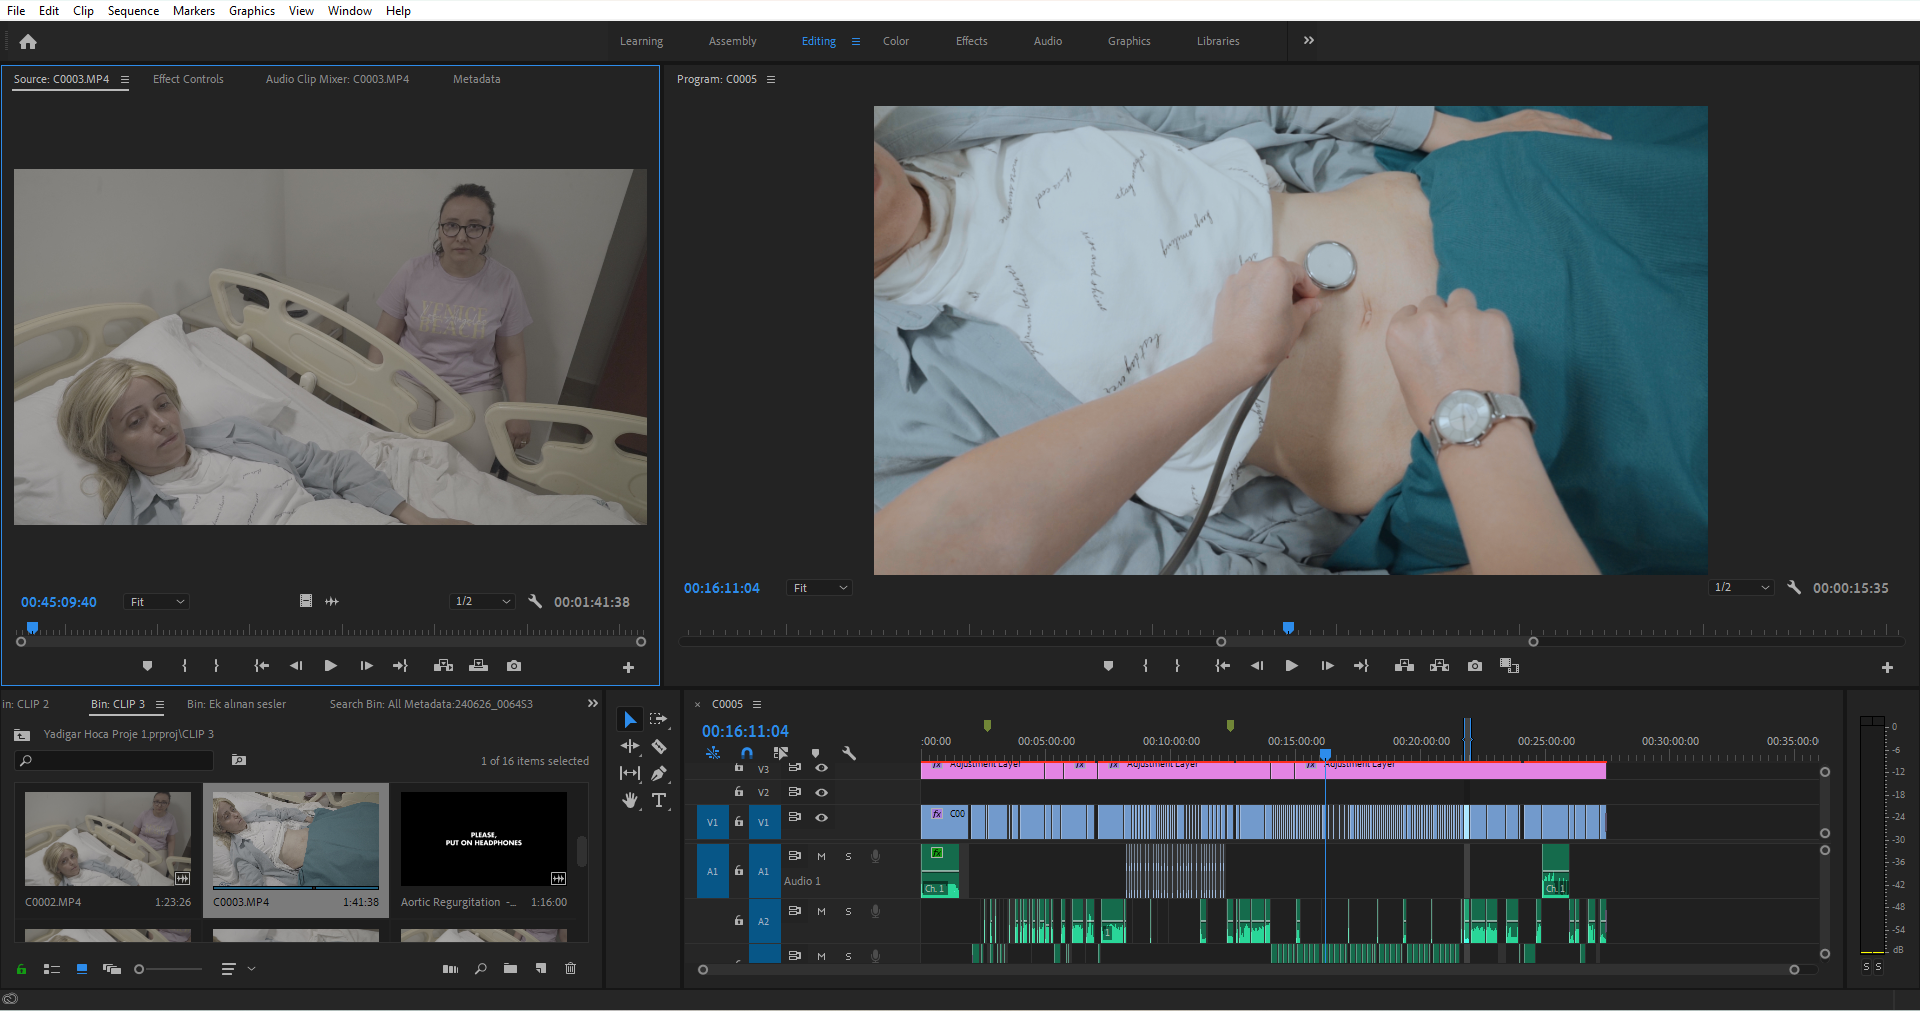This screenshot has width=1920, height=1011.
Task: Toggle timeline Snap magnet icon
Action: (x=746, y=753)
